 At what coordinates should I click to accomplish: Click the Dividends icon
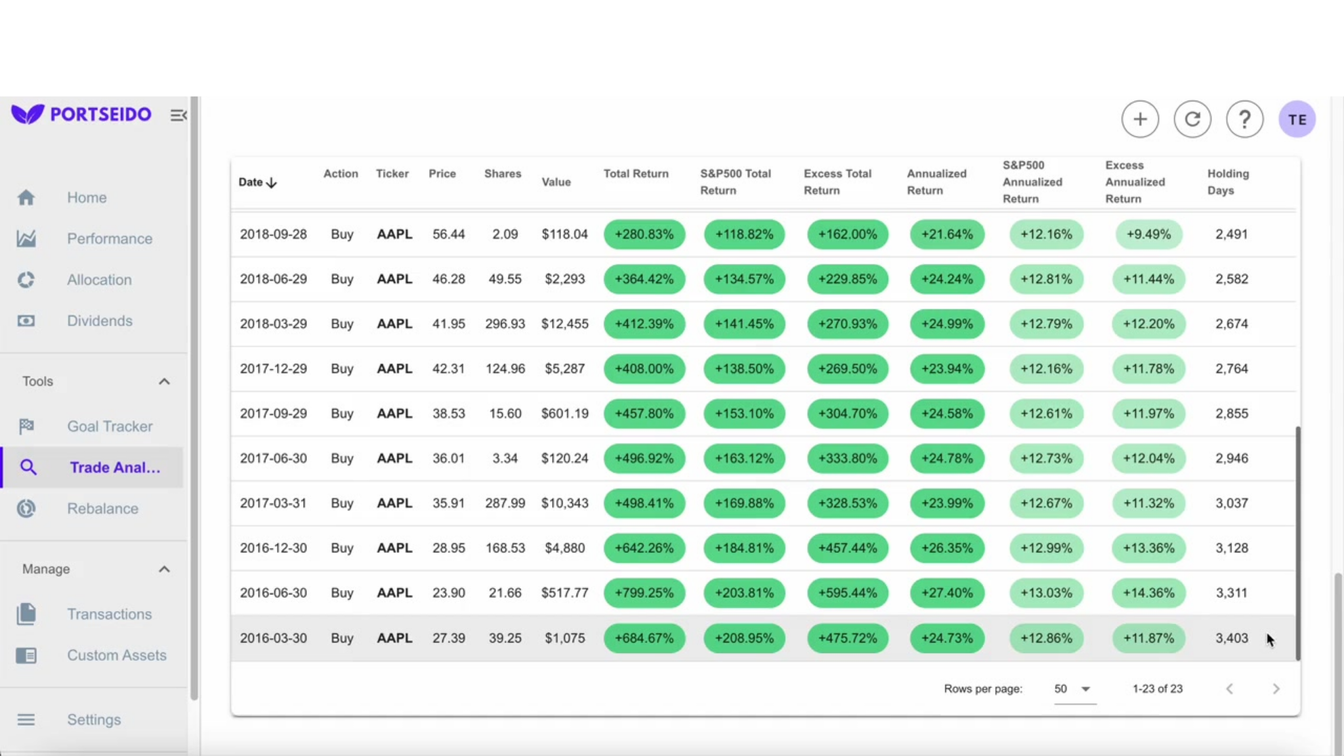pyautogui.click(x=26, y=320)
